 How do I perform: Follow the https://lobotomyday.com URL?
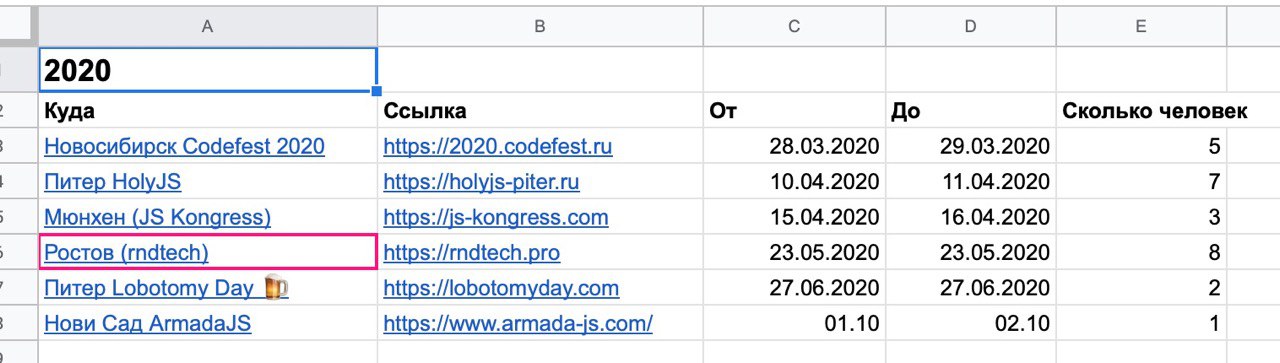(501, 288)
